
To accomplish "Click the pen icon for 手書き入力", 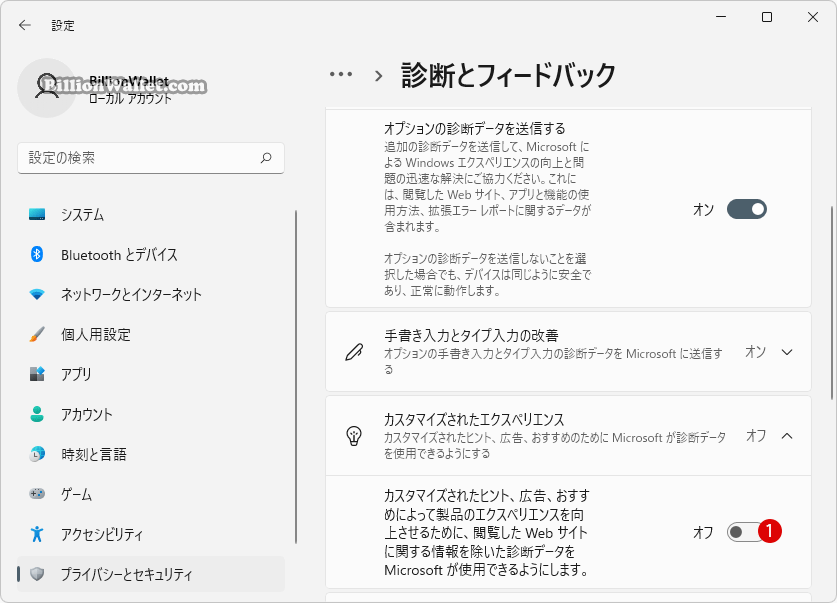I will click(354, 352).
